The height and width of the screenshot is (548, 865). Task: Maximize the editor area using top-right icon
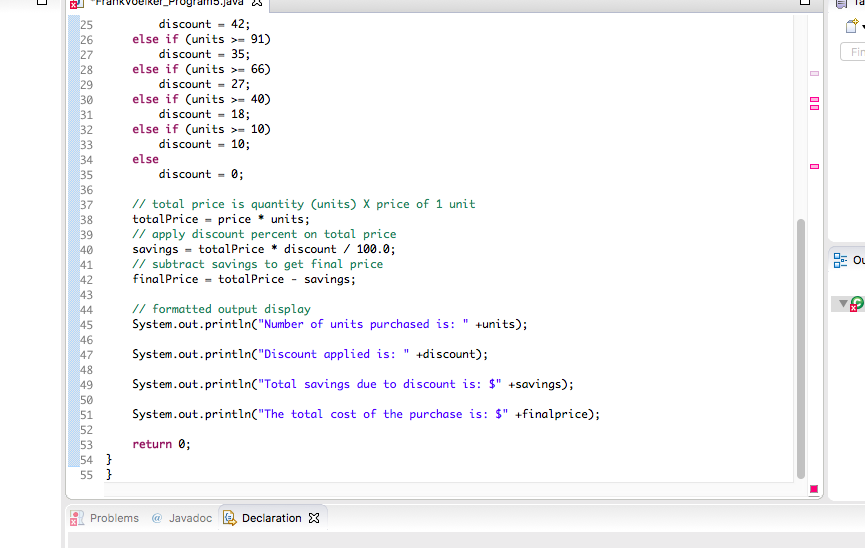806,3
